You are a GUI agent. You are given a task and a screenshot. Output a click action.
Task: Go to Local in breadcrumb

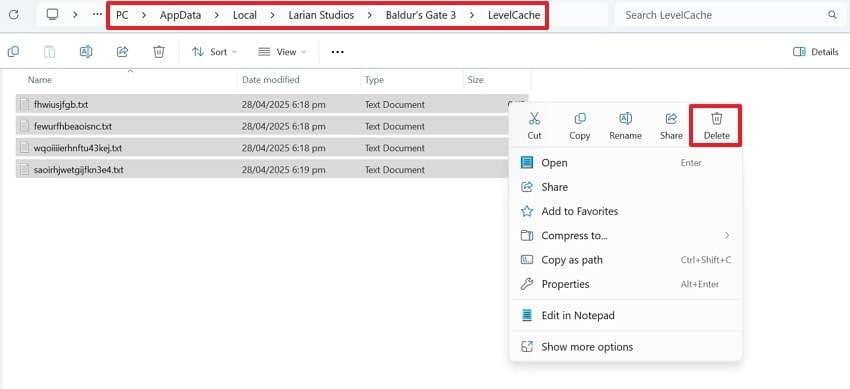(x=244, y=15)
